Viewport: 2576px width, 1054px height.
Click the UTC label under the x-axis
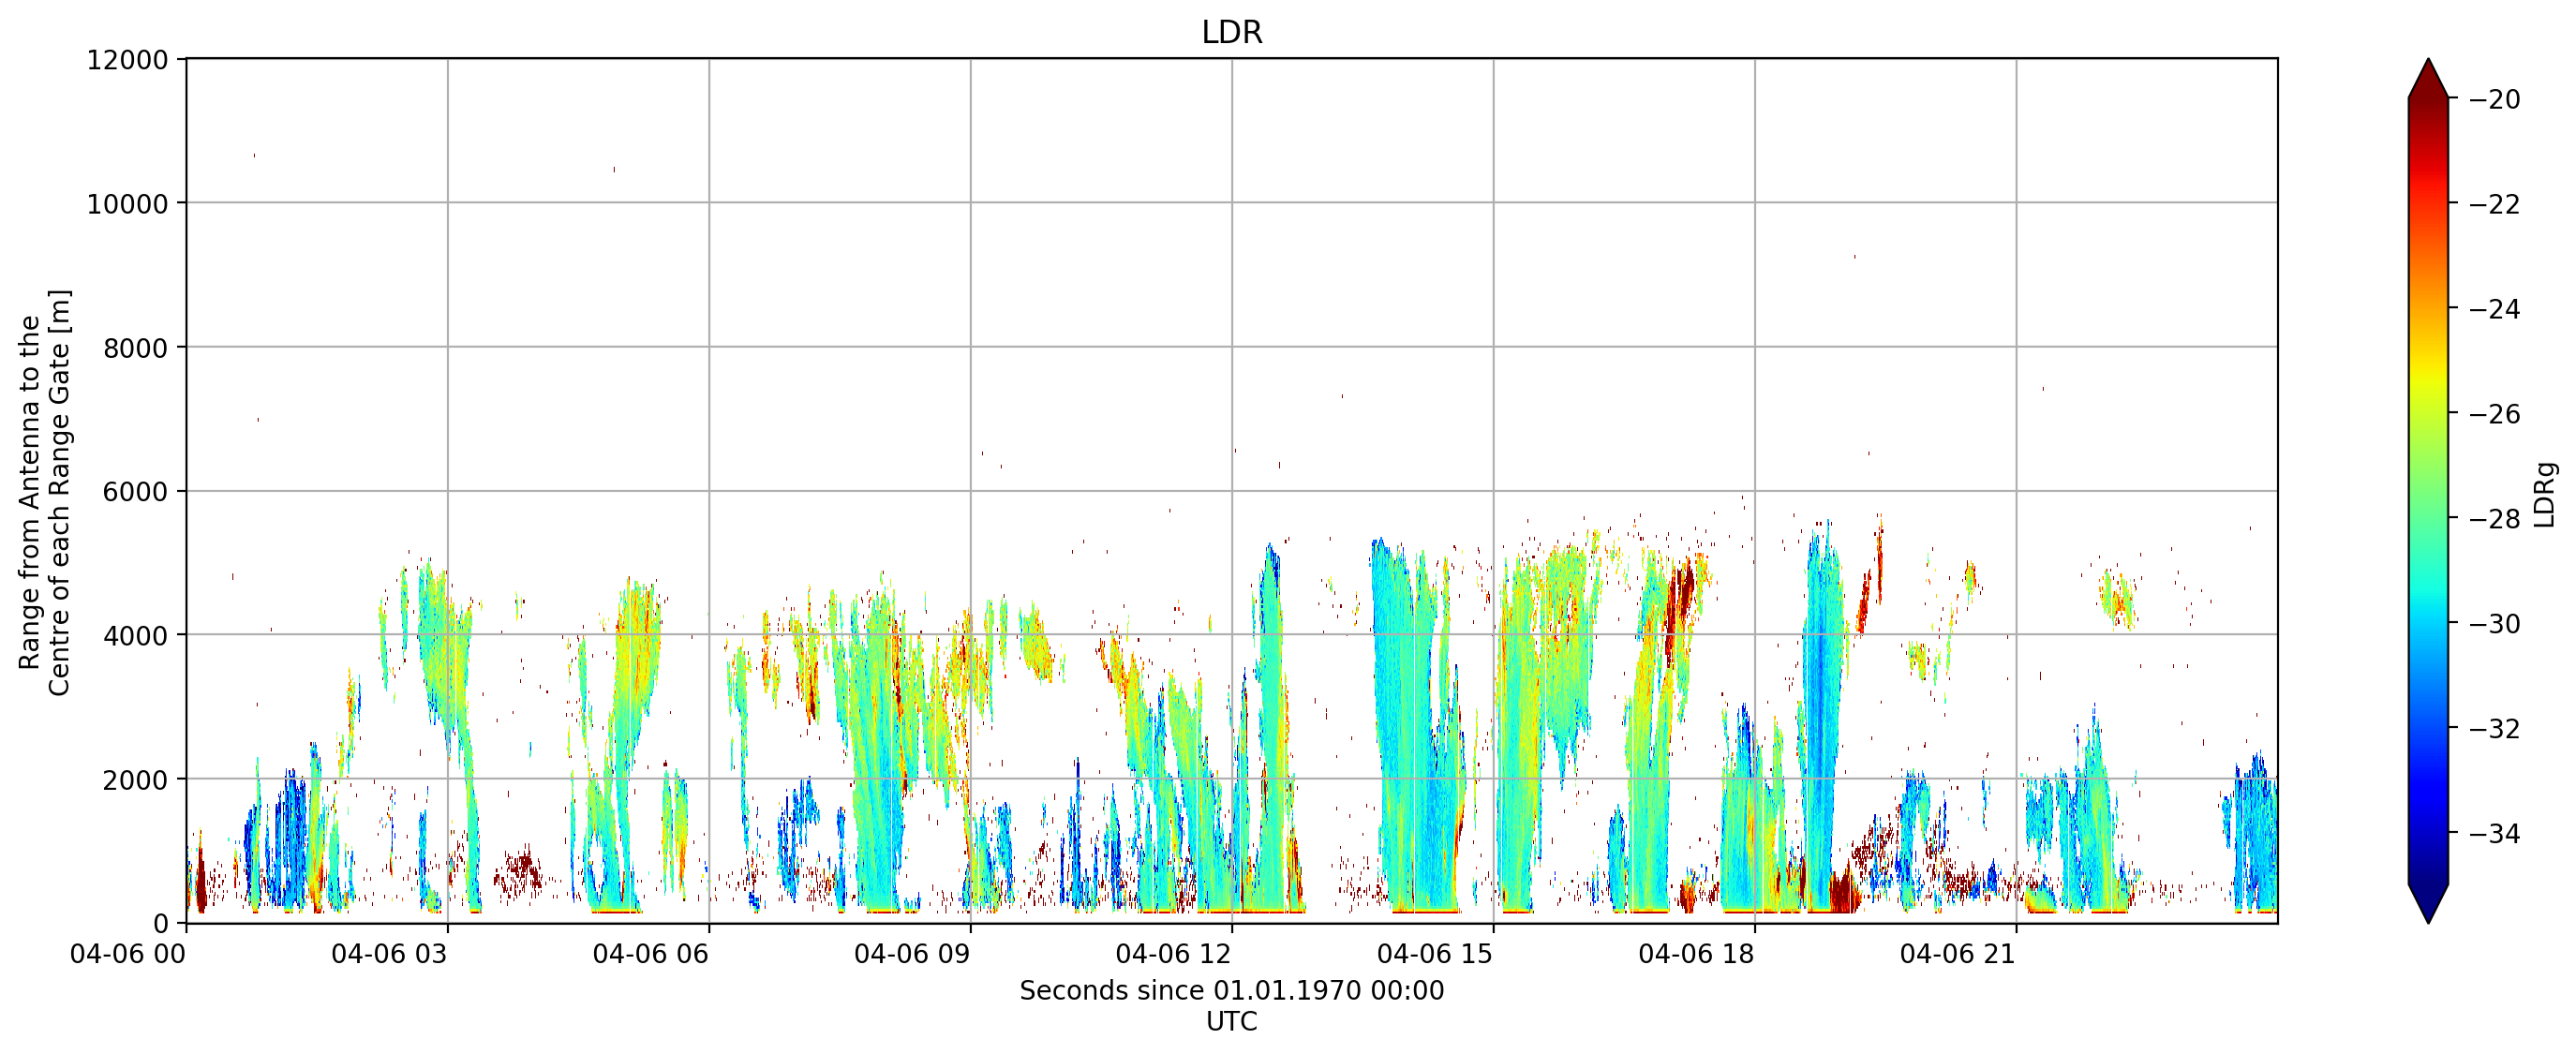coord(1231,1022)
